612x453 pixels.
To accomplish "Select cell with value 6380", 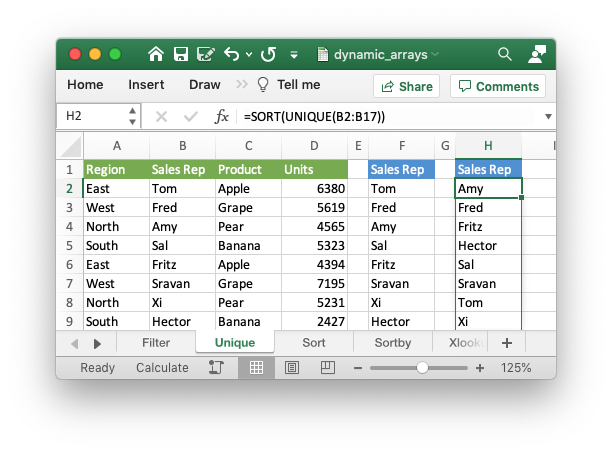I will tap(314, 188).
